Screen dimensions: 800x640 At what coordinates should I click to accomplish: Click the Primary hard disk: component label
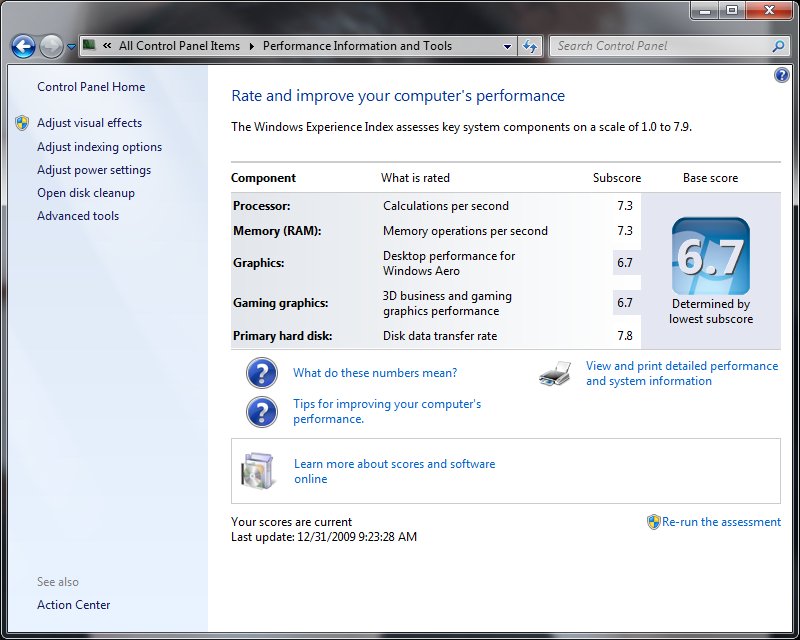tap(283, 336)
